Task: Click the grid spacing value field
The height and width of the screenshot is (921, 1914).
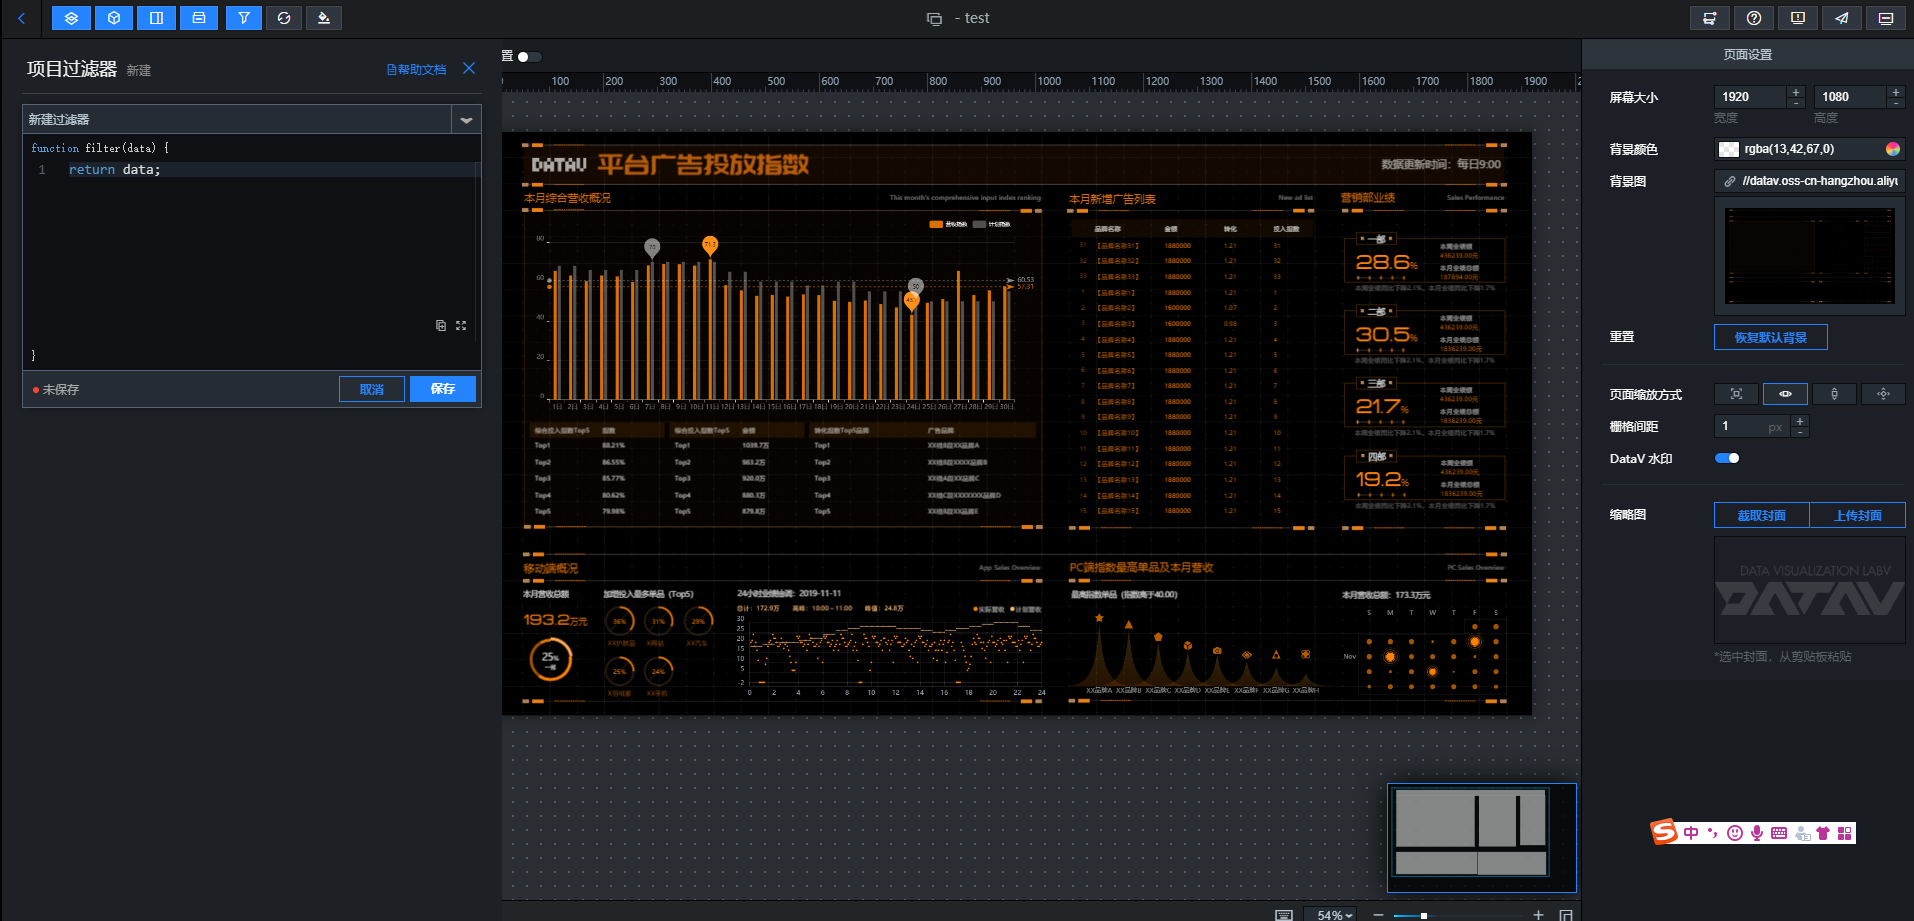Action: click(1752, 426)
